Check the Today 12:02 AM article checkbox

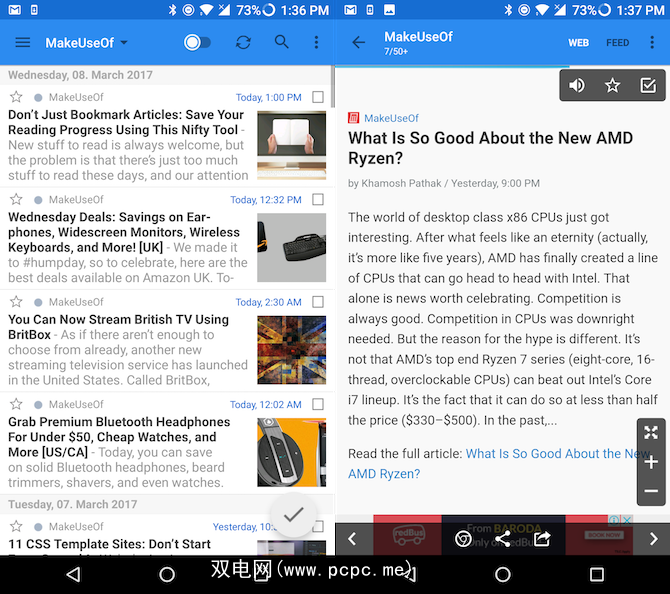318,404
